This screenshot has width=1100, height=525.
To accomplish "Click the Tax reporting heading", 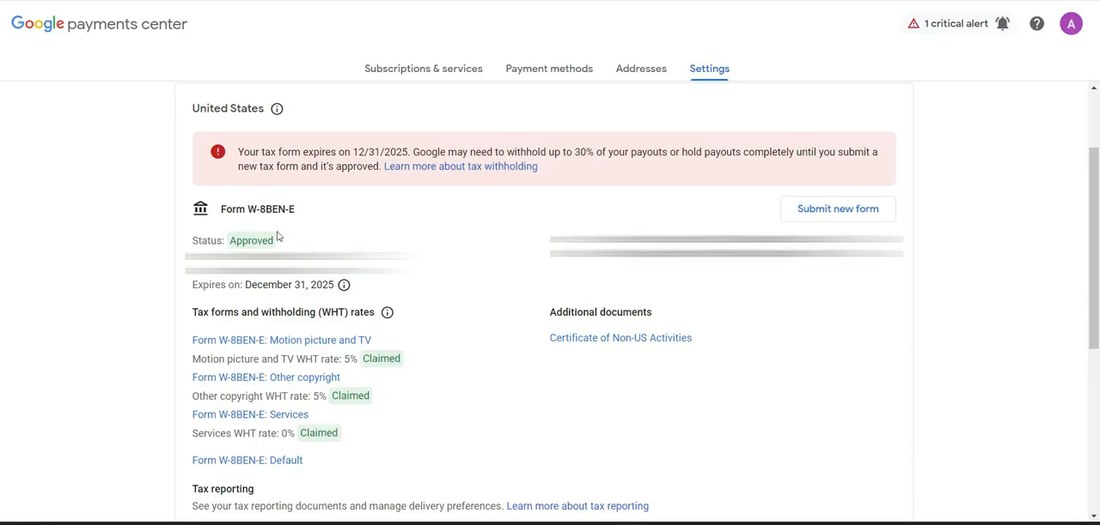I will 223,489.
